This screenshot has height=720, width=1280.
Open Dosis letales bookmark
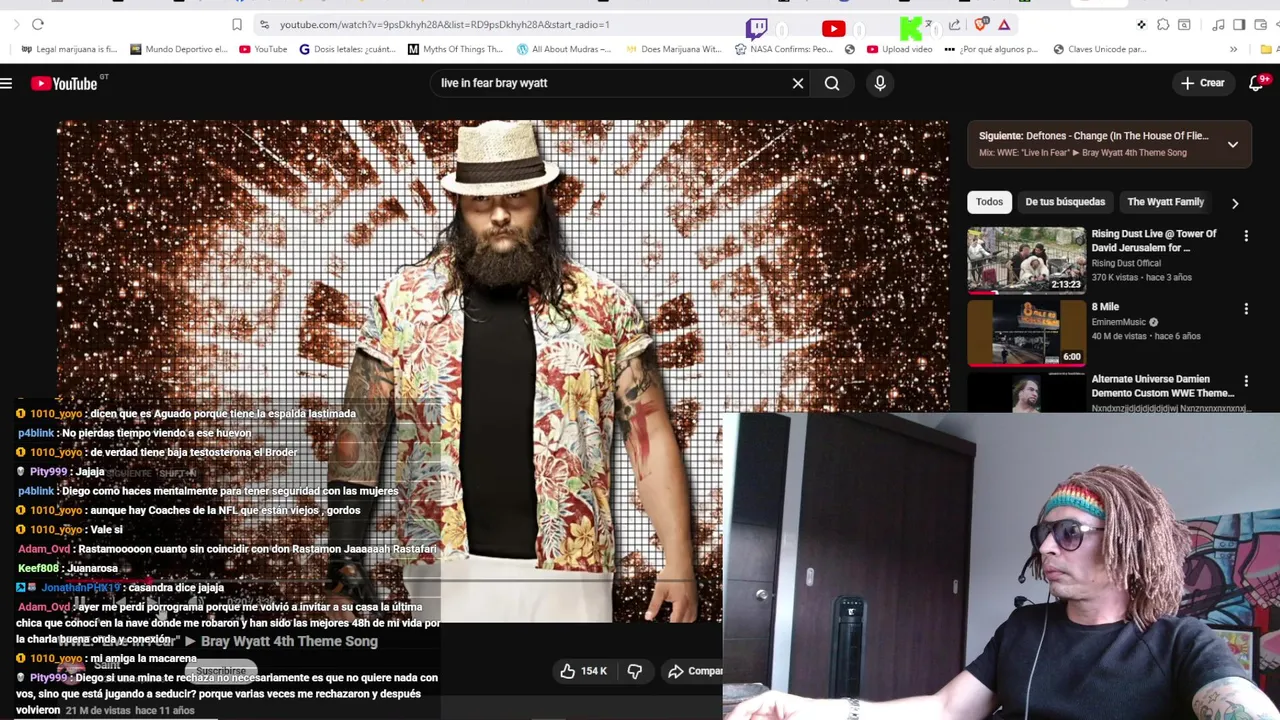pos(349,49)
